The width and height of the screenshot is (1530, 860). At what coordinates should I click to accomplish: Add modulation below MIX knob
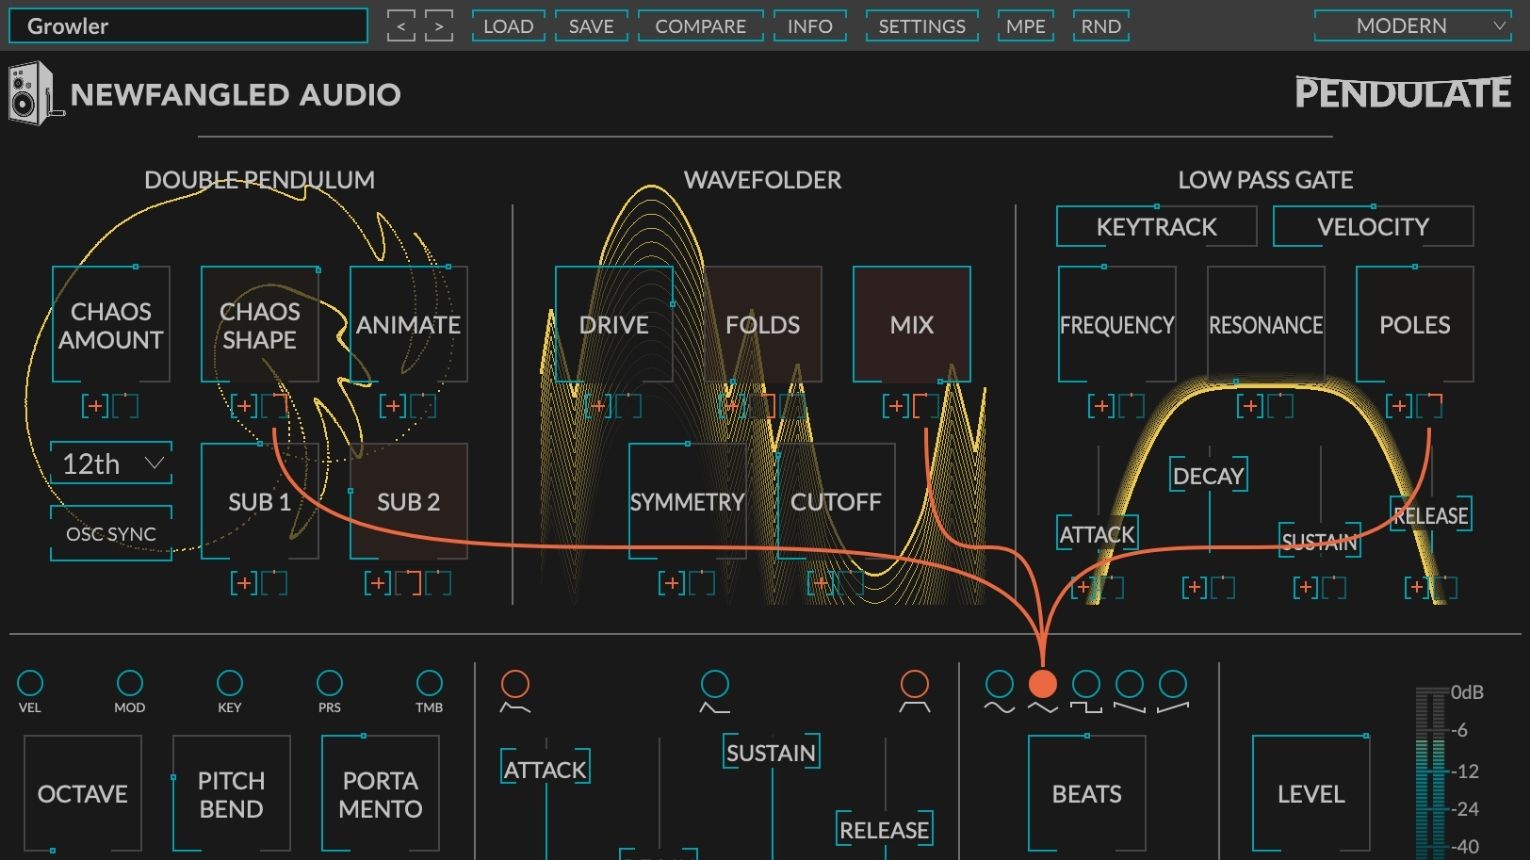pyautogui.click(x=895, y=406)
